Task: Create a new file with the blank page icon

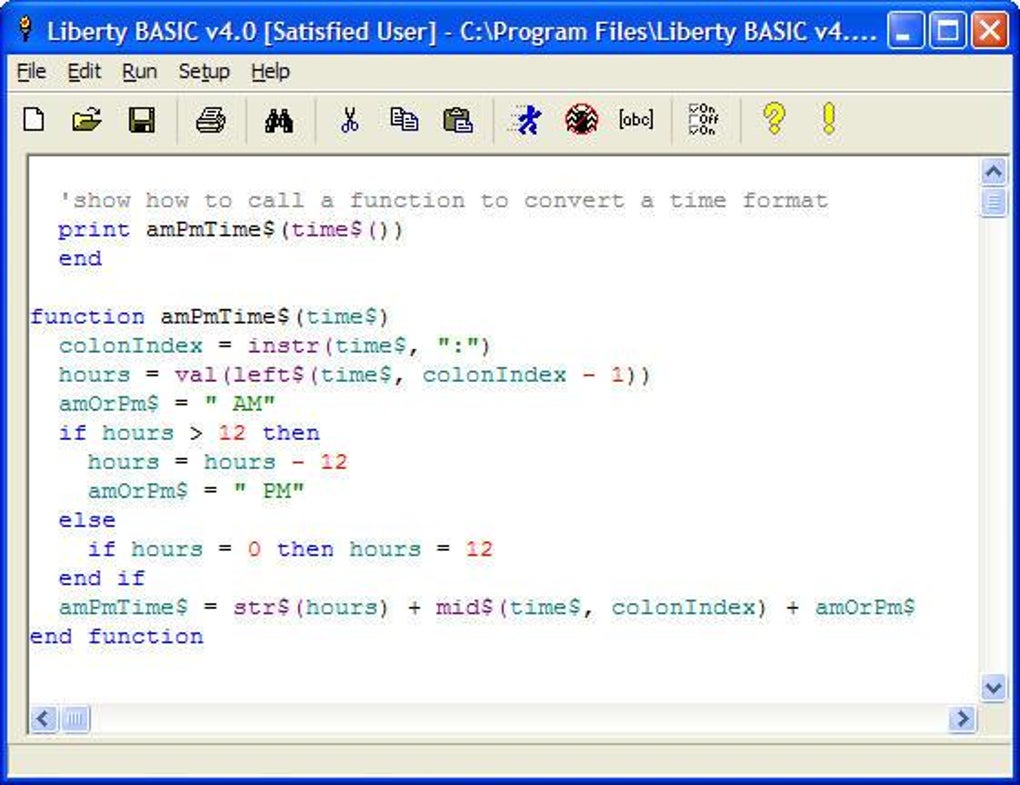Action: [34, 120]
